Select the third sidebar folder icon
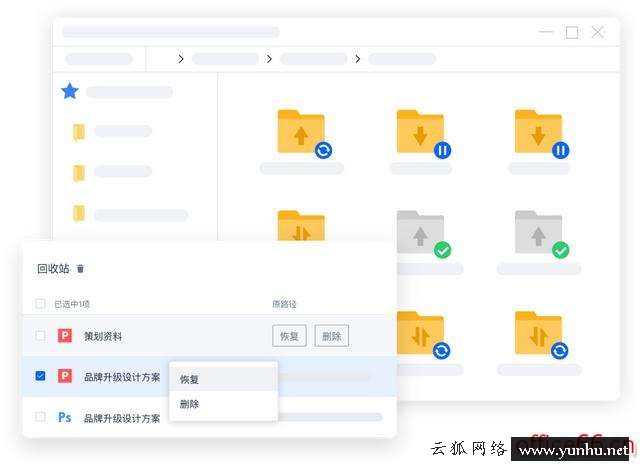This screenshot has height=468, width=640. (79, 213)
